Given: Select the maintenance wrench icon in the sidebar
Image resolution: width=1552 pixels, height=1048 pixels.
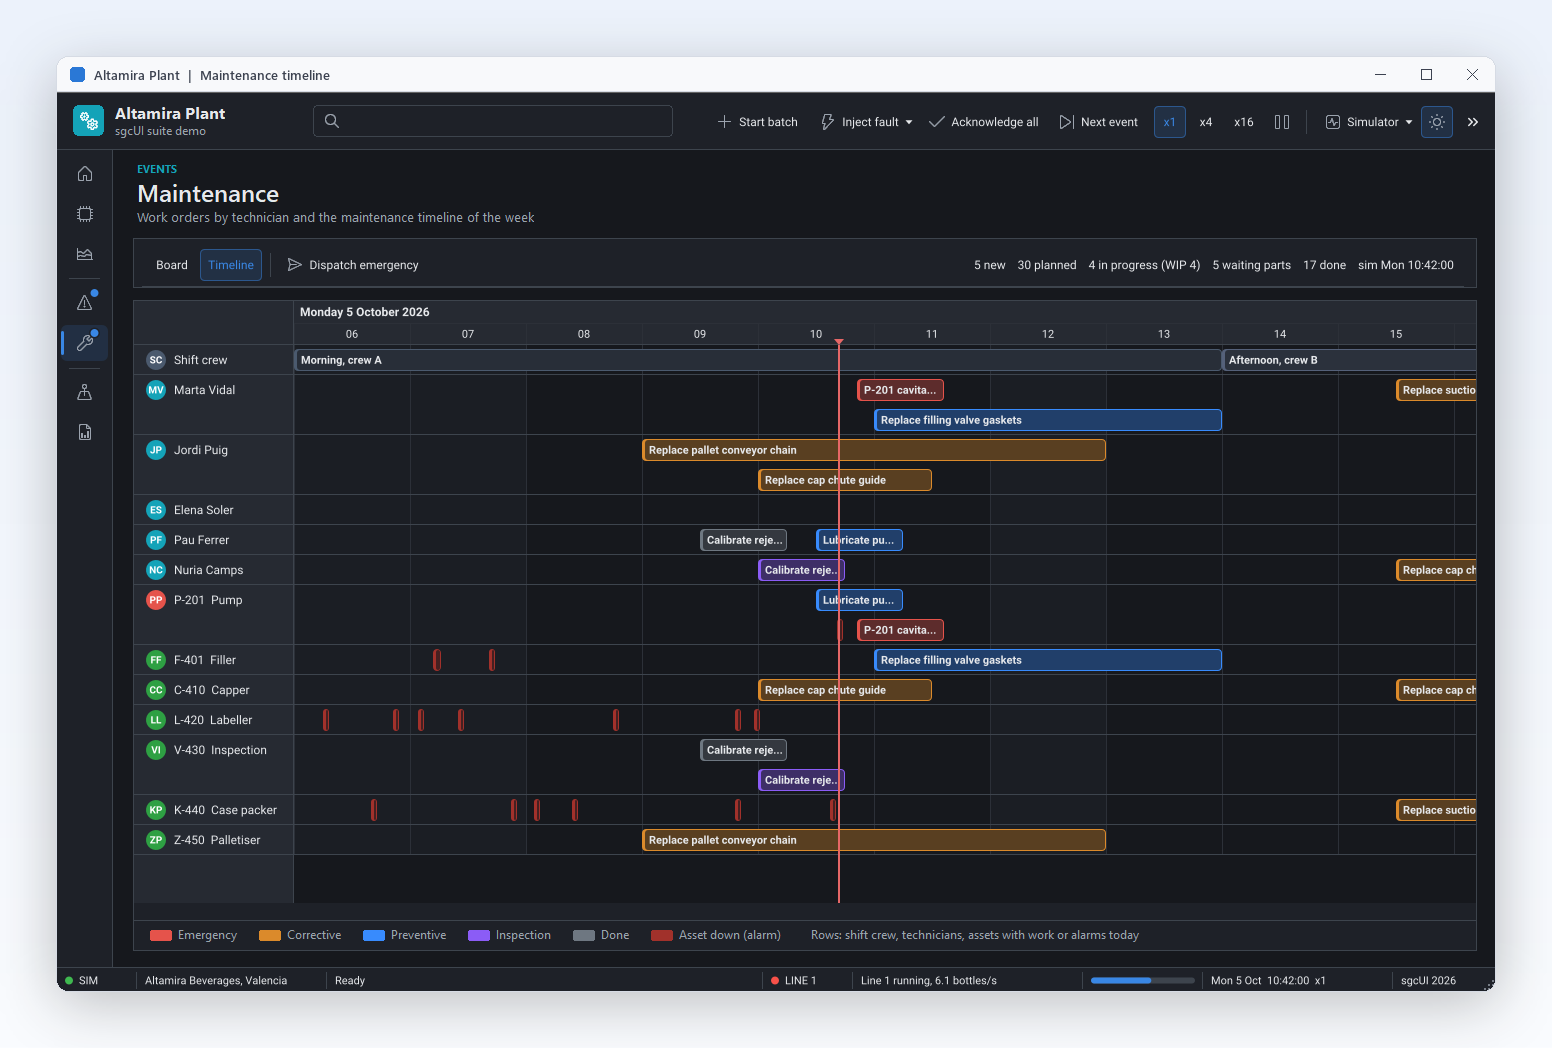Looking at the screenshot, I should coord(85,342).
